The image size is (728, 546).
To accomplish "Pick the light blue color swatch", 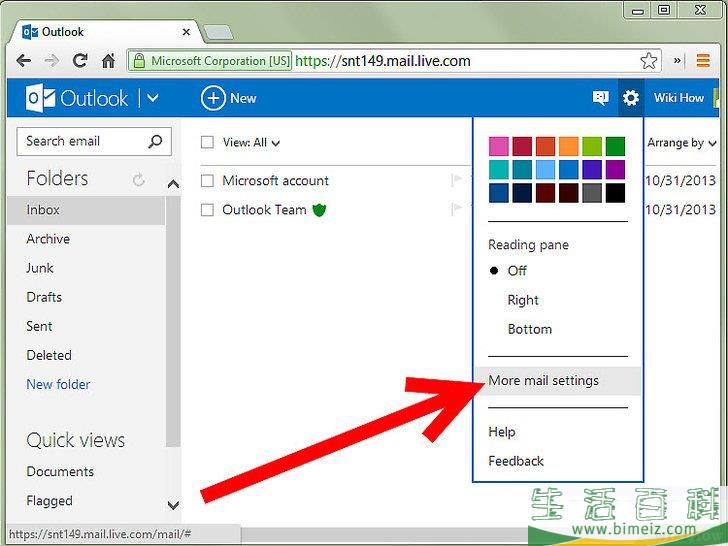I will (x=546, y=169).
